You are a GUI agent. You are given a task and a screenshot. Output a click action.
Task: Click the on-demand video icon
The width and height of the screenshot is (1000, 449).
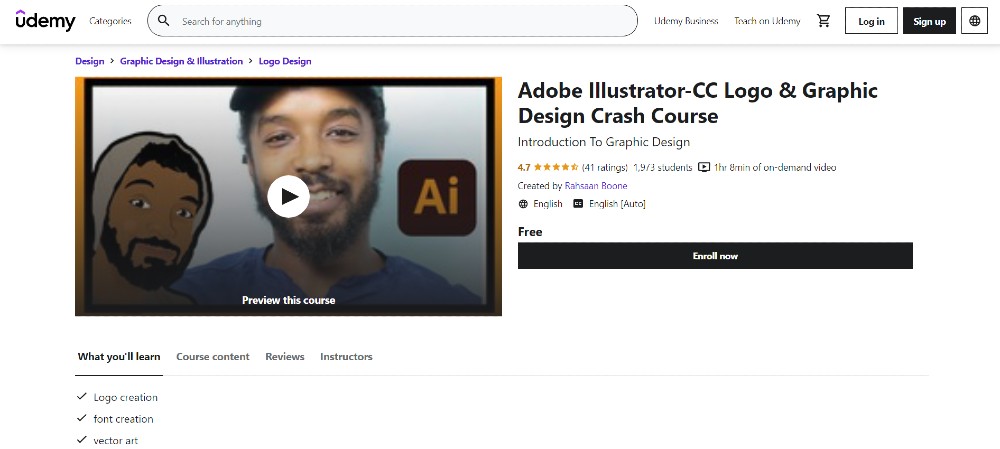[x=704, y=168]
